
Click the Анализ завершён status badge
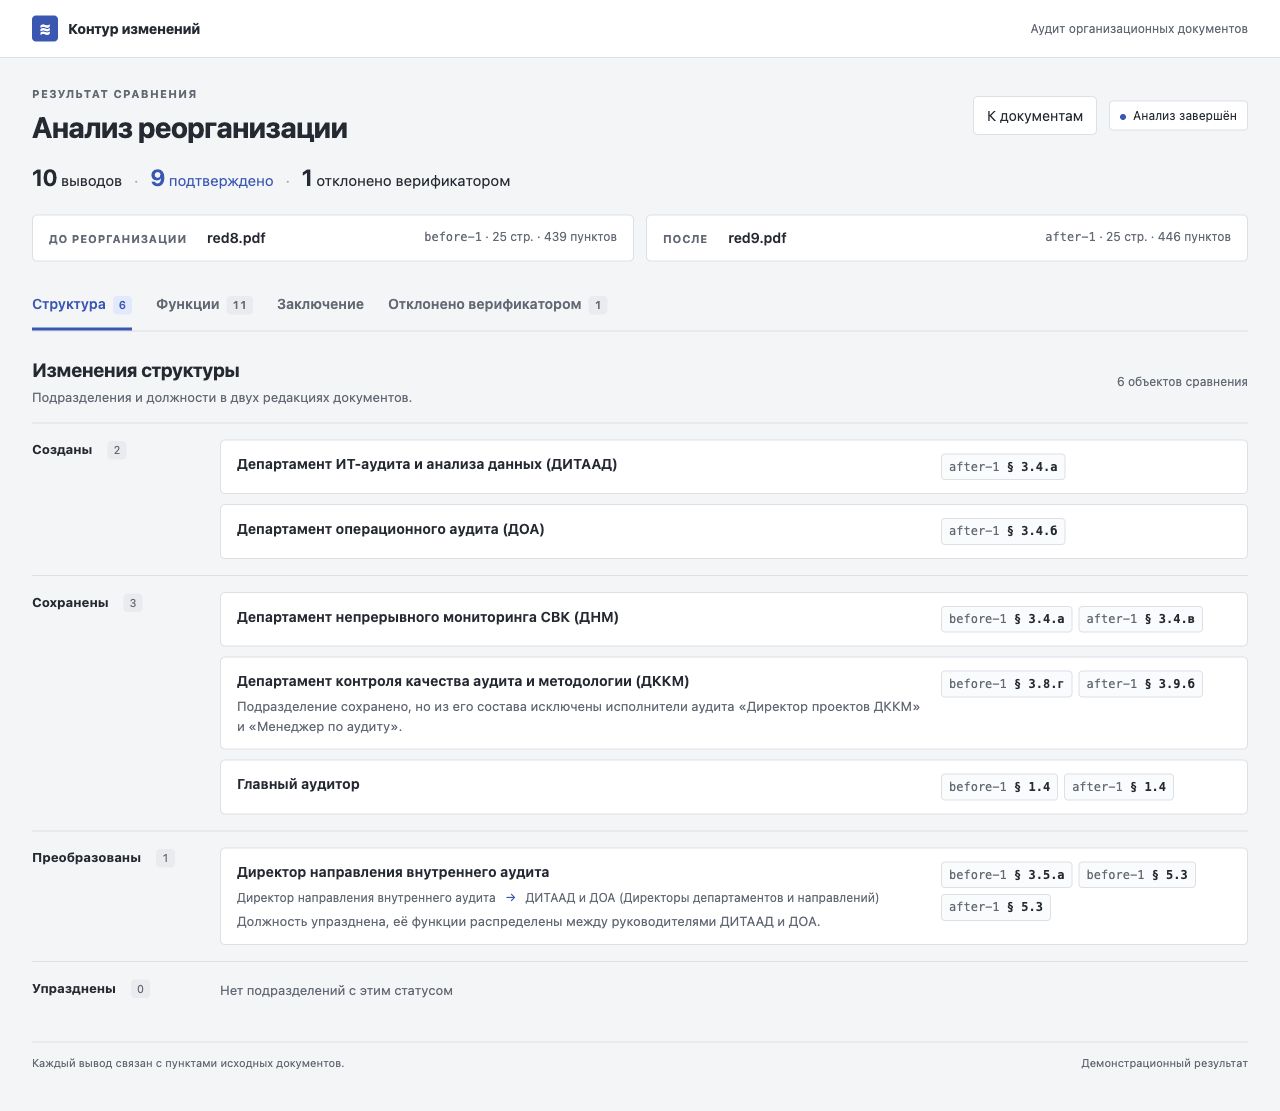coord(1178,116)
